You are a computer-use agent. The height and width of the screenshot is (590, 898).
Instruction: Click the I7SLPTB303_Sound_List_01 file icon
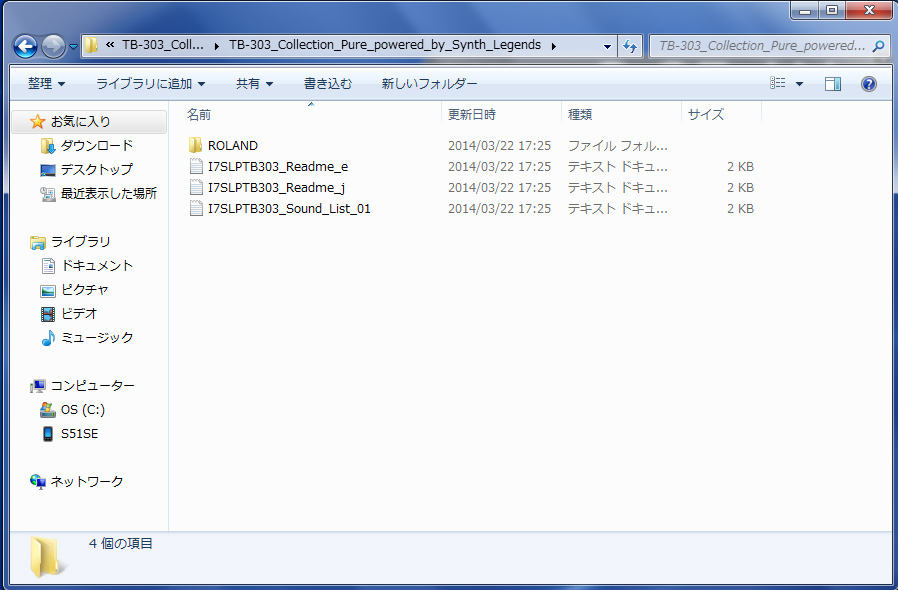tap(196, 209)
